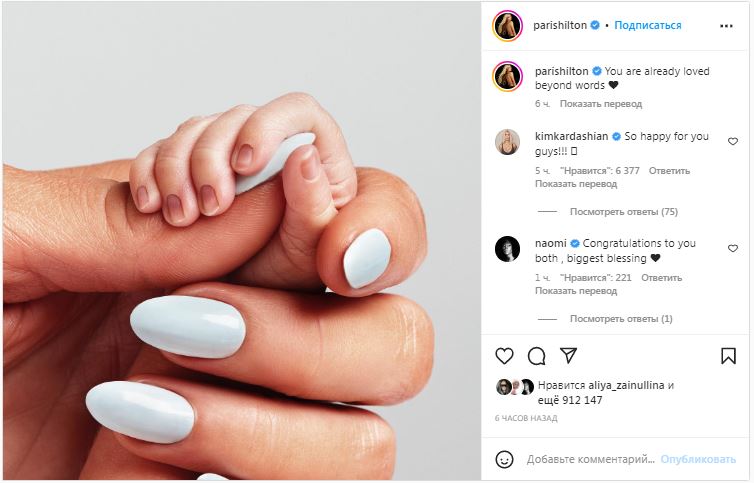Open the emoji picker smiley icon
The height and width of the screenshot is (483, 754).
tap(504, 459)
